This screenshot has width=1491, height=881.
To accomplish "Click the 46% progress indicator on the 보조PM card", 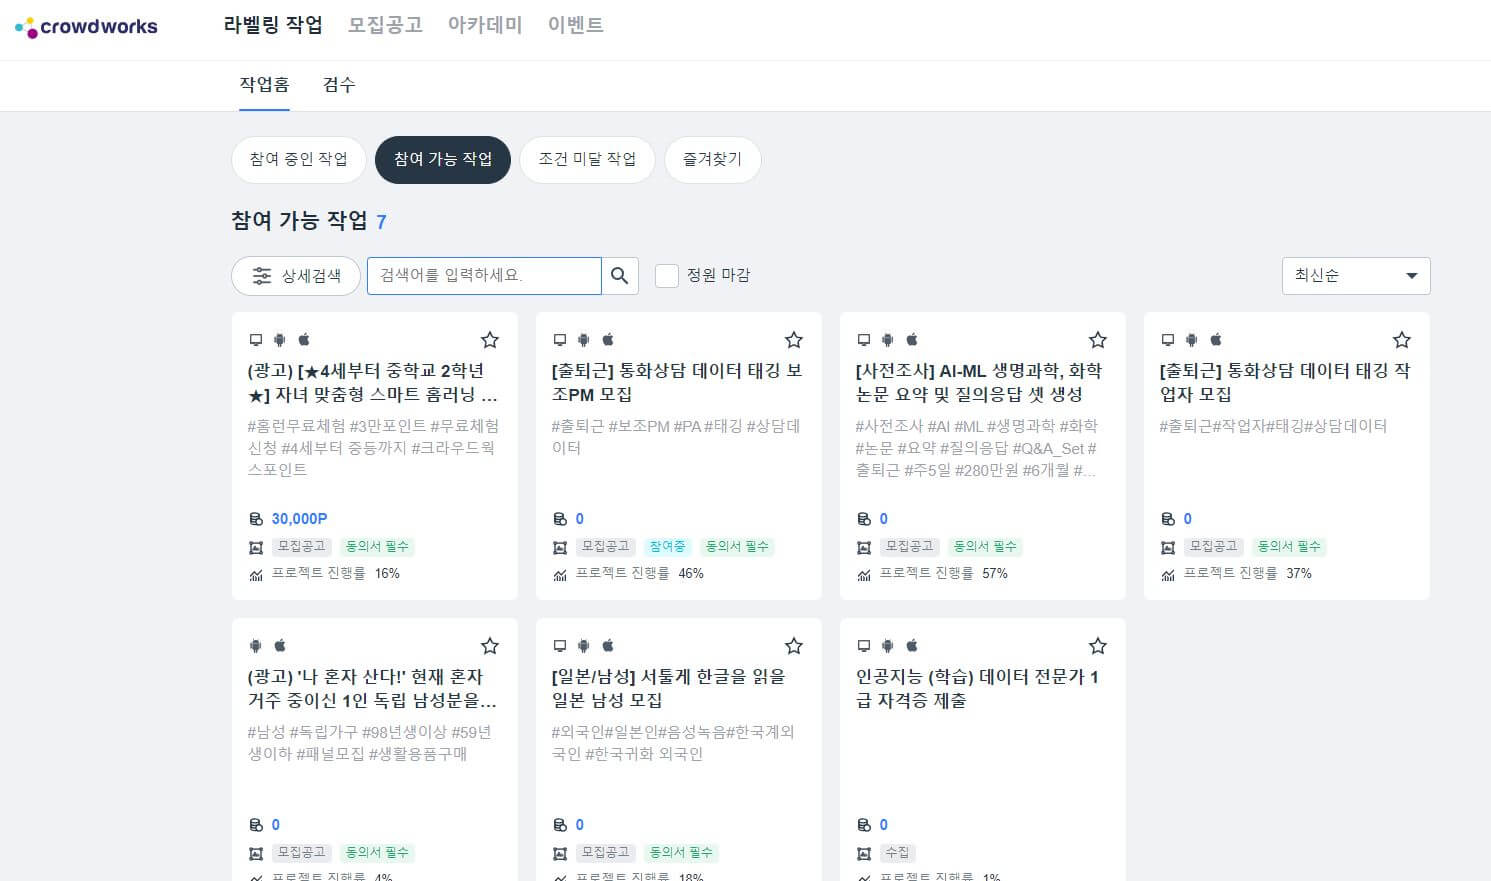I will click(693, 574).
